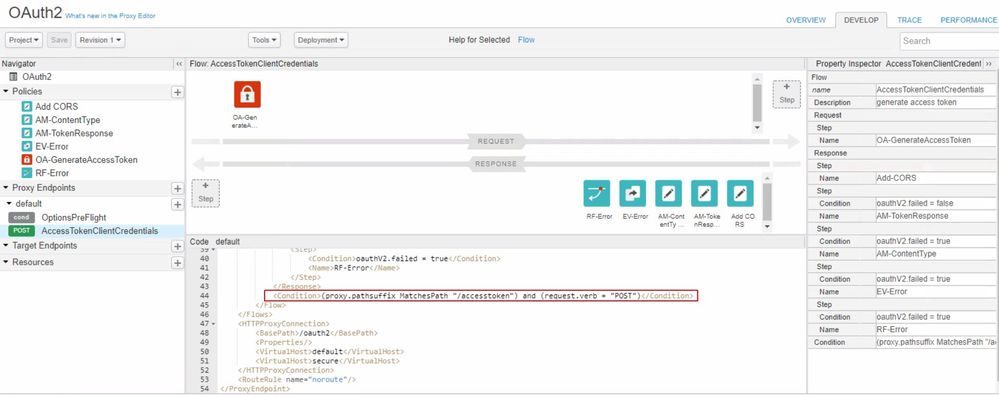Edit the oauthV2.failed = false condition field
Image resolution: width=999 pixels, height=395 pixels.
(935, 203)
